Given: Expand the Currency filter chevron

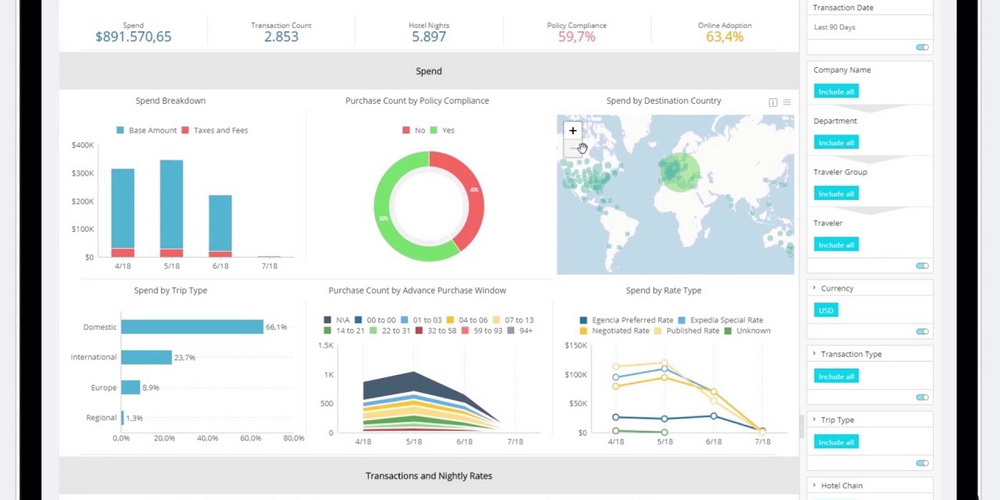Looking at the screenshot, I should click(x=814, y=288).
